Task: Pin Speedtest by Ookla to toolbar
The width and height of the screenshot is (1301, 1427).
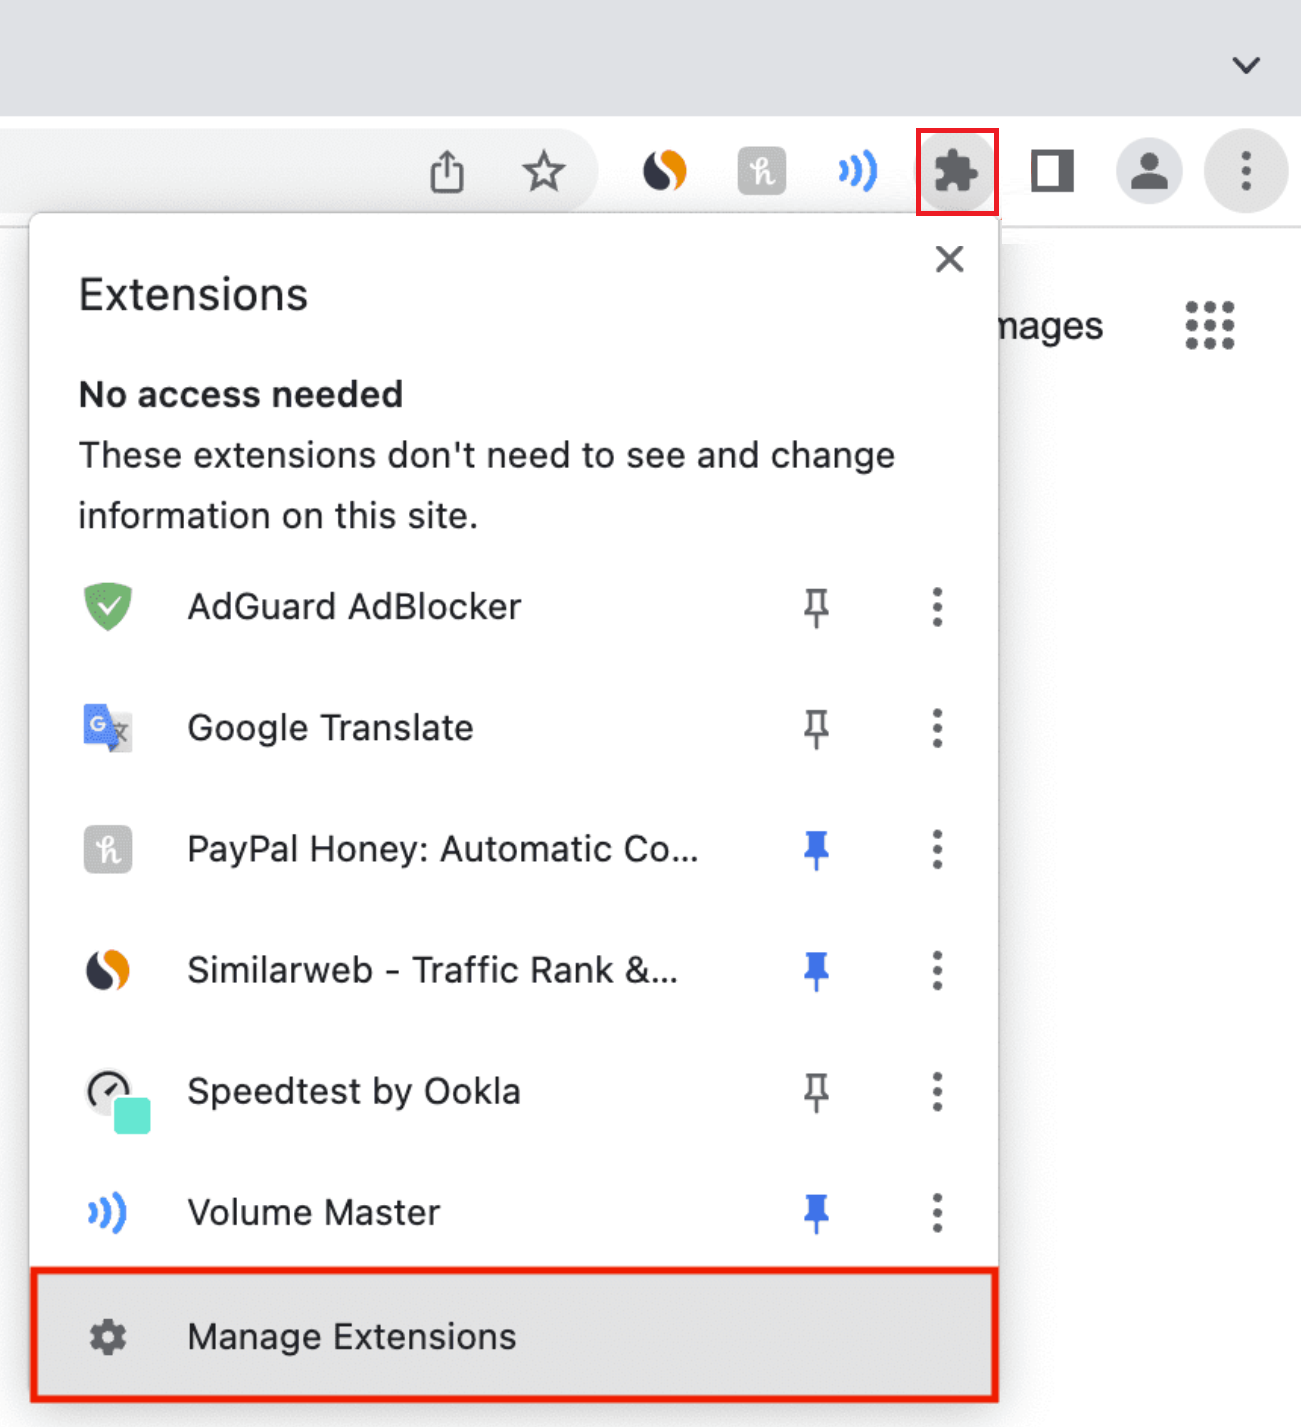Action: [817, 1092]
